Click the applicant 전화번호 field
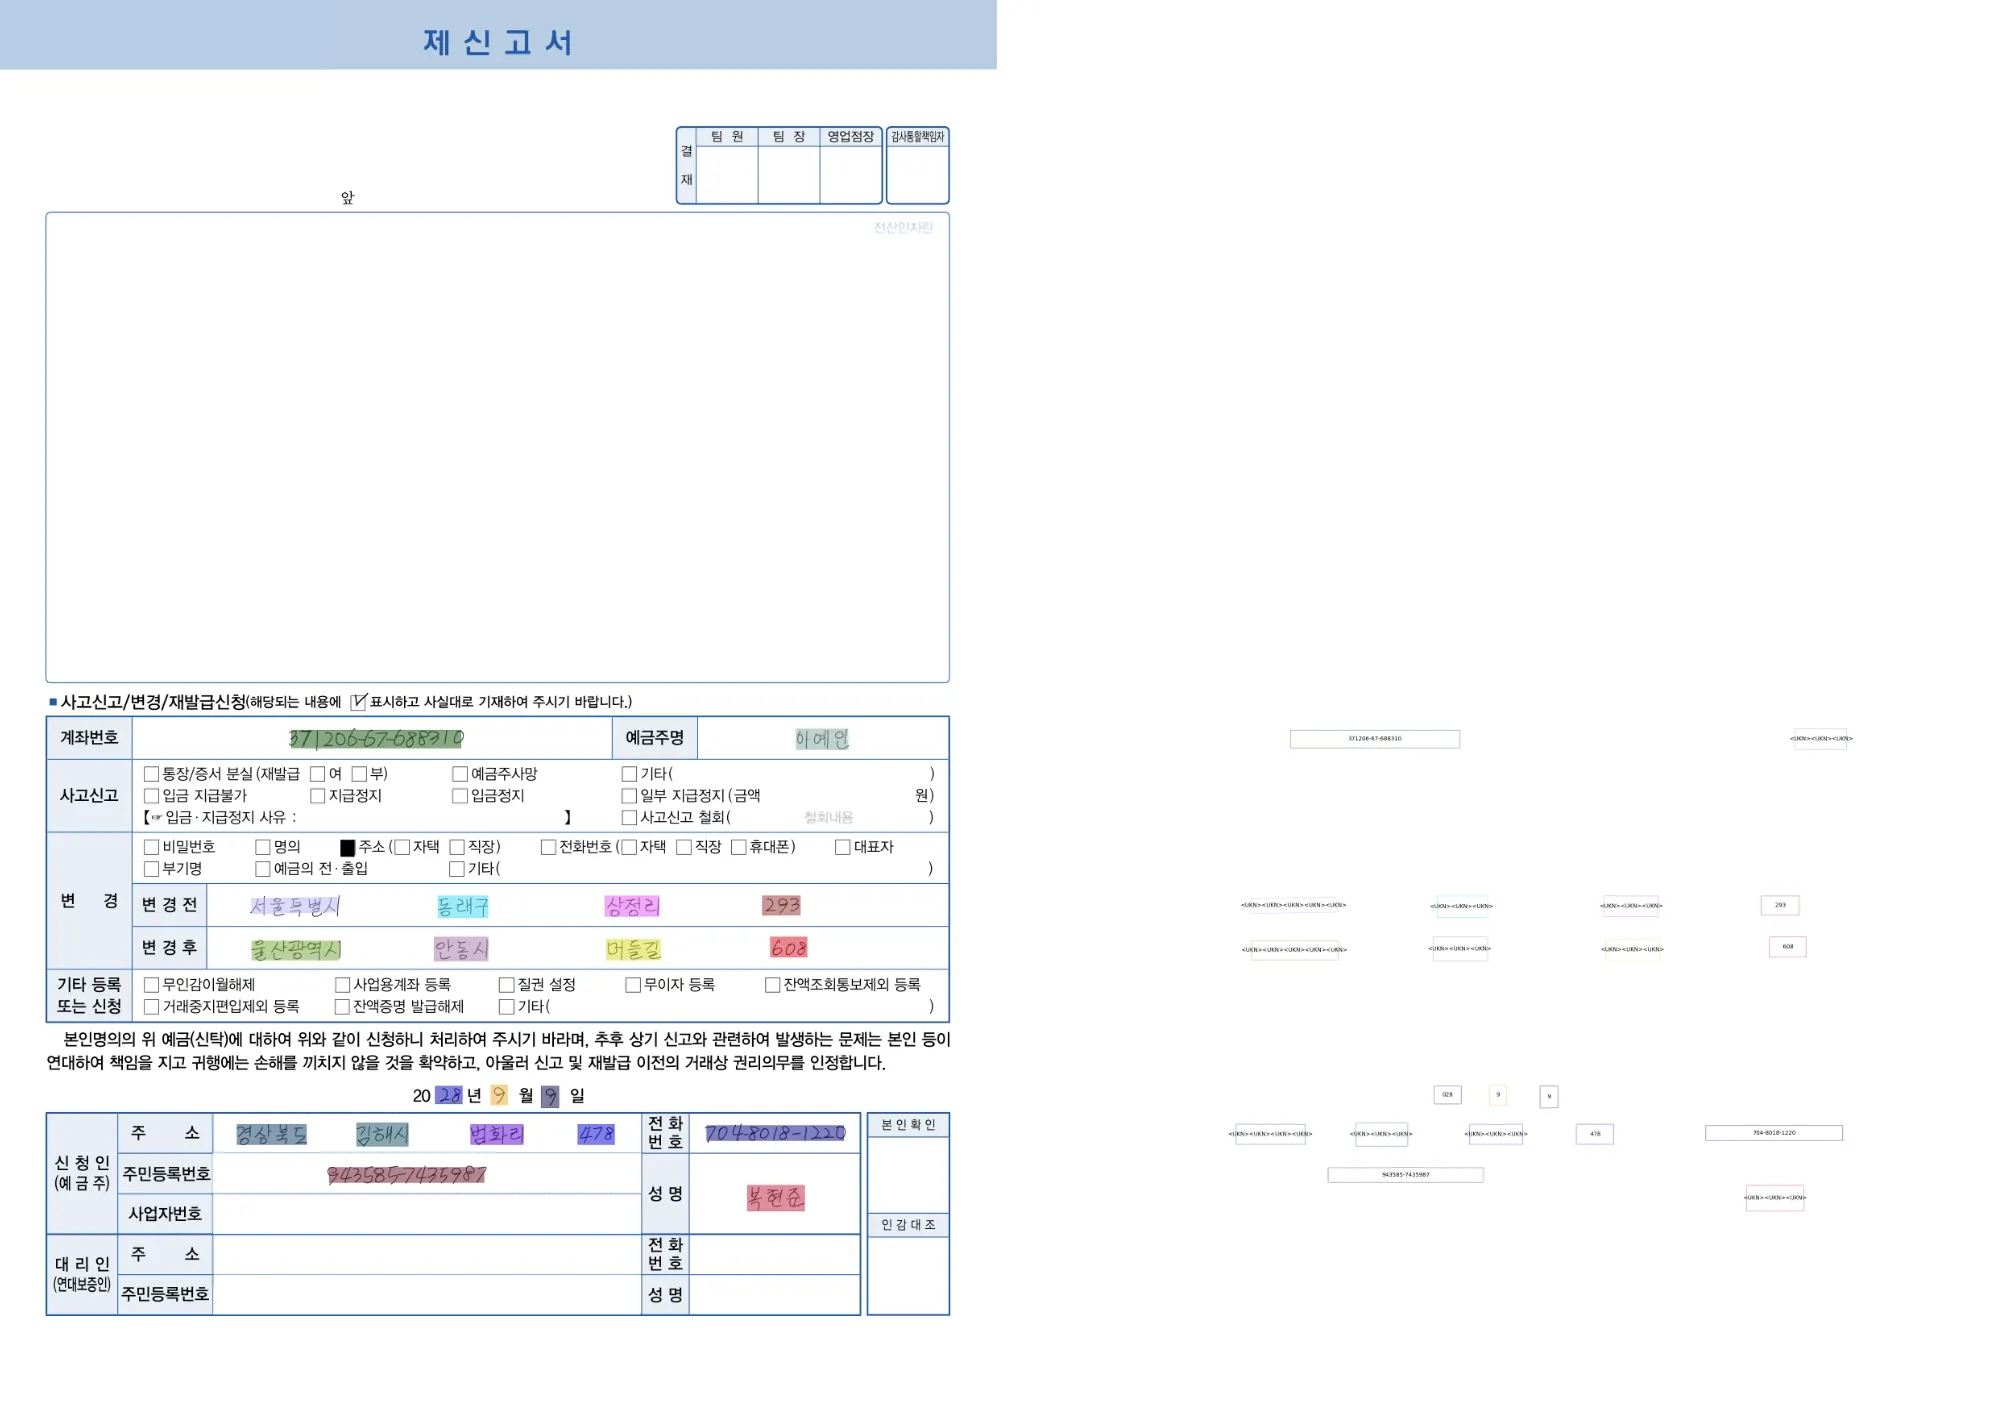Image resolution: width=1994 pixels, height=1410 pixels. tap(775, 1133)
